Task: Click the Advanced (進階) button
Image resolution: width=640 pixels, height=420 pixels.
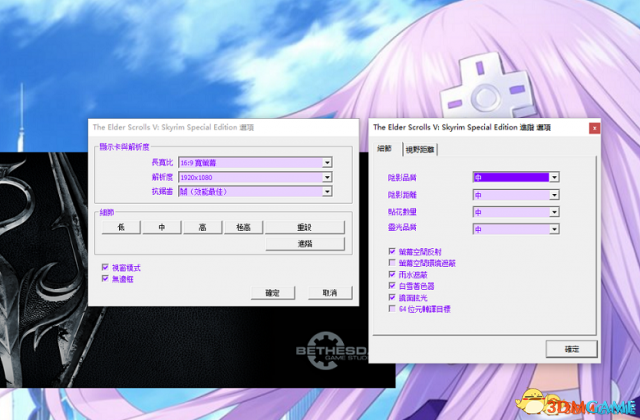Action: click(305, 244)
